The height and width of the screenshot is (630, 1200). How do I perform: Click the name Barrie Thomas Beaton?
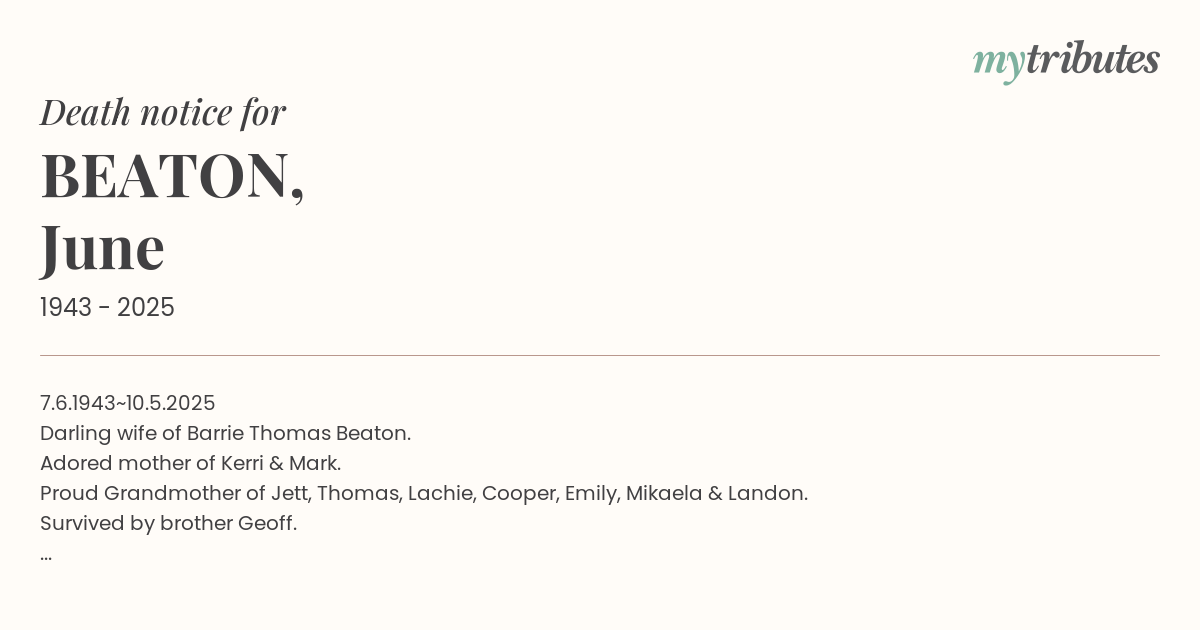297,433
